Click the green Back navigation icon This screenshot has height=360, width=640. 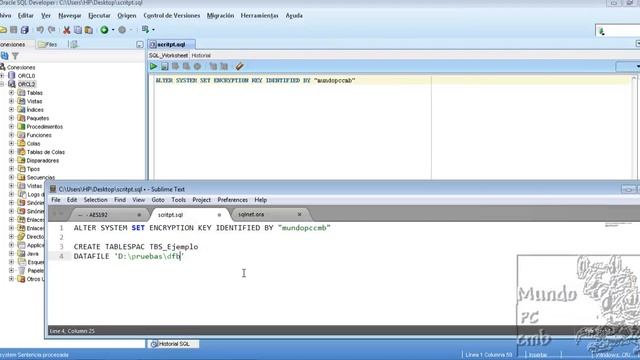(x=104, y=30)
